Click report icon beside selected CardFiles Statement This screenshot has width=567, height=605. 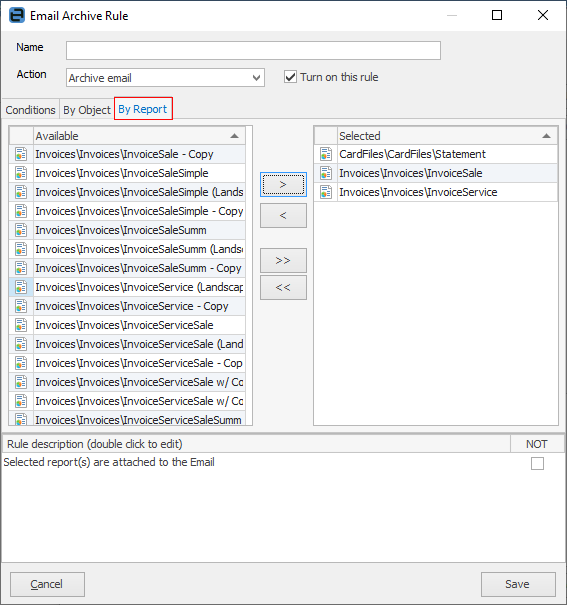[326, 154]
